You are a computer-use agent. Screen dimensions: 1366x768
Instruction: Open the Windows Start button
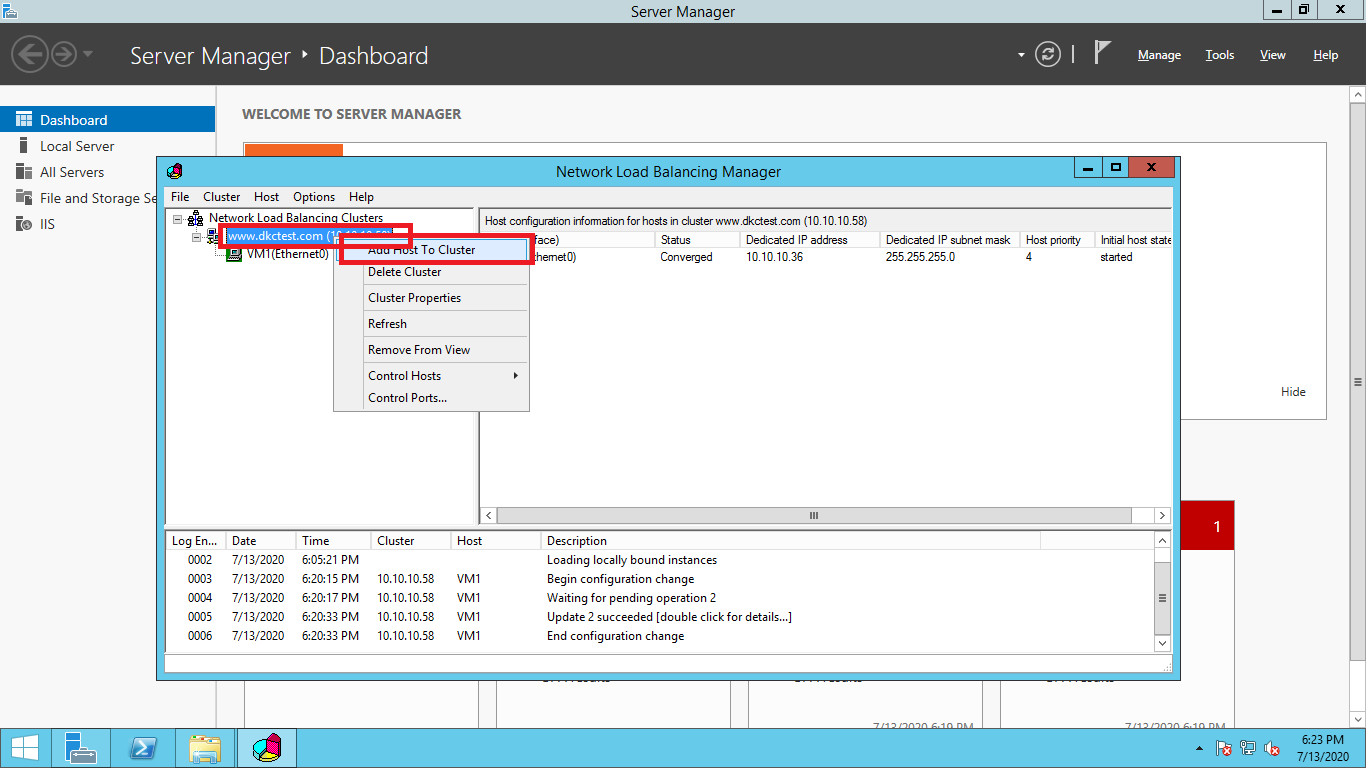(25, 748)
